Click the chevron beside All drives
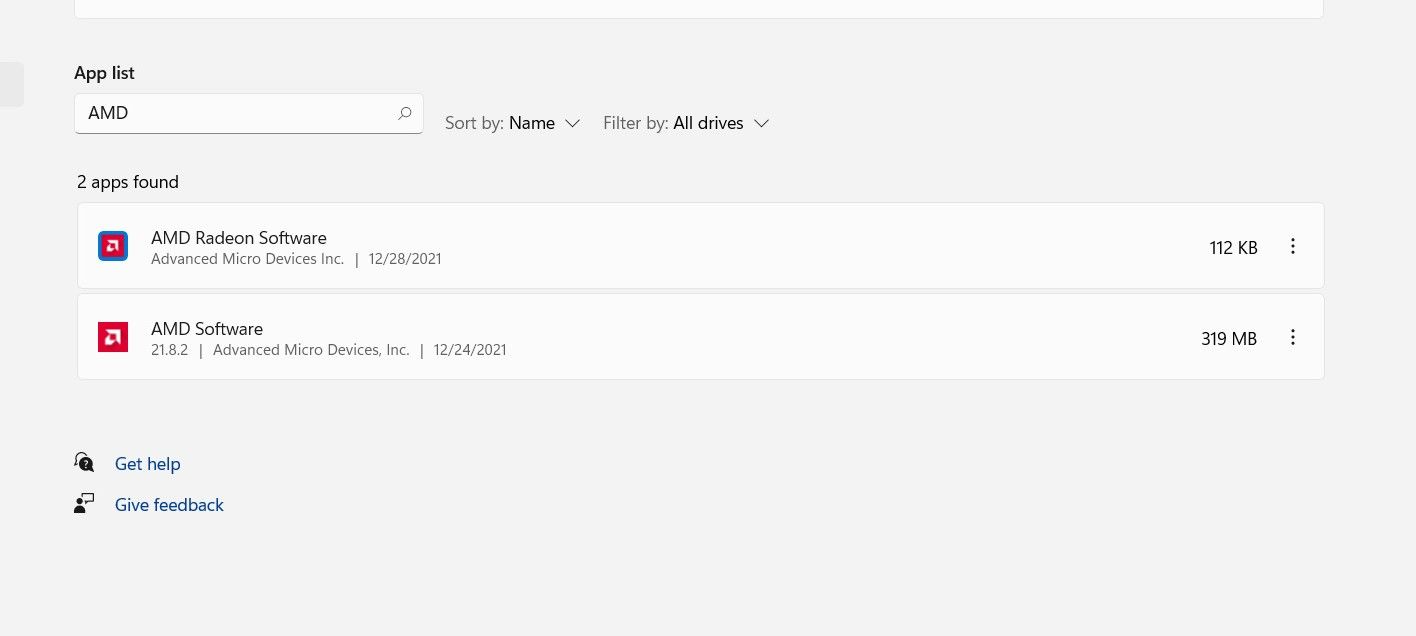Viewport: 1416px width, 636px height. coord(761,123)
